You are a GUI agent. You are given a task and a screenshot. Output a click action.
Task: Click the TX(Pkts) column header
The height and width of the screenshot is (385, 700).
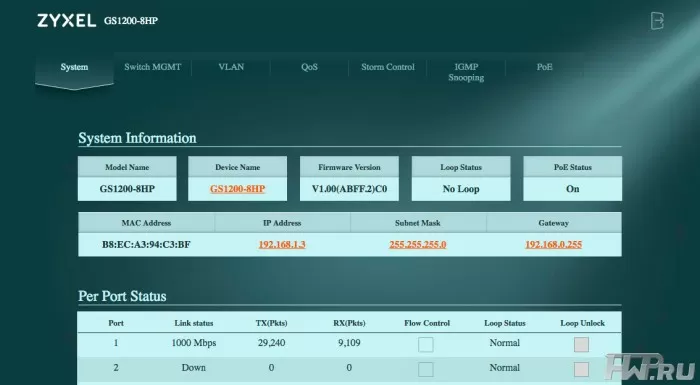click(271, 323)
